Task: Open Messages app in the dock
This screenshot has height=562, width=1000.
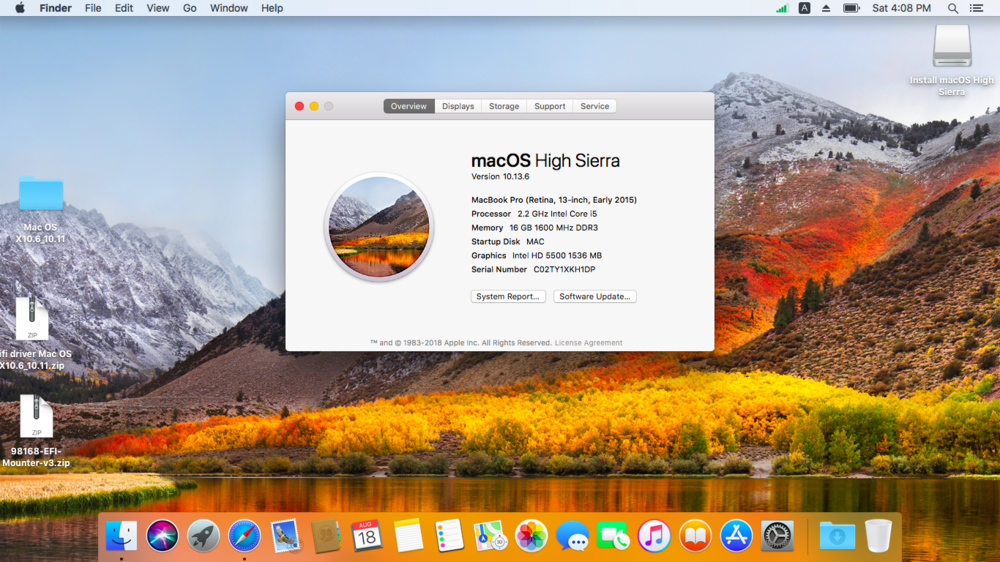Action: pos(572,536)
